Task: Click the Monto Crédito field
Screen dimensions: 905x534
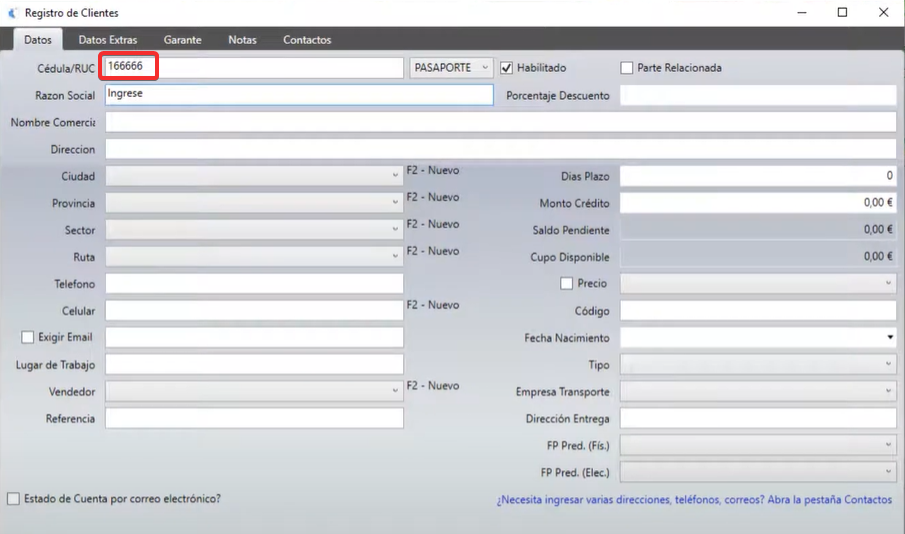Action: (758, 203)
